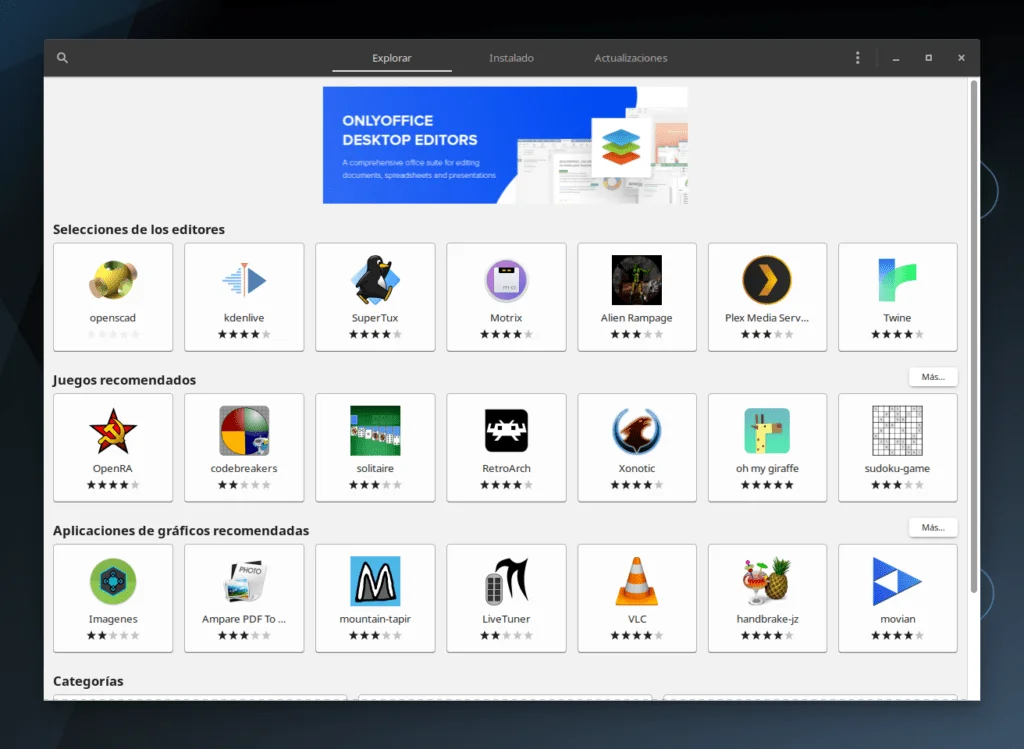Open the sudoku-game grid icon
This screenshot has height=749, width=1024.
tap(897, 431)
